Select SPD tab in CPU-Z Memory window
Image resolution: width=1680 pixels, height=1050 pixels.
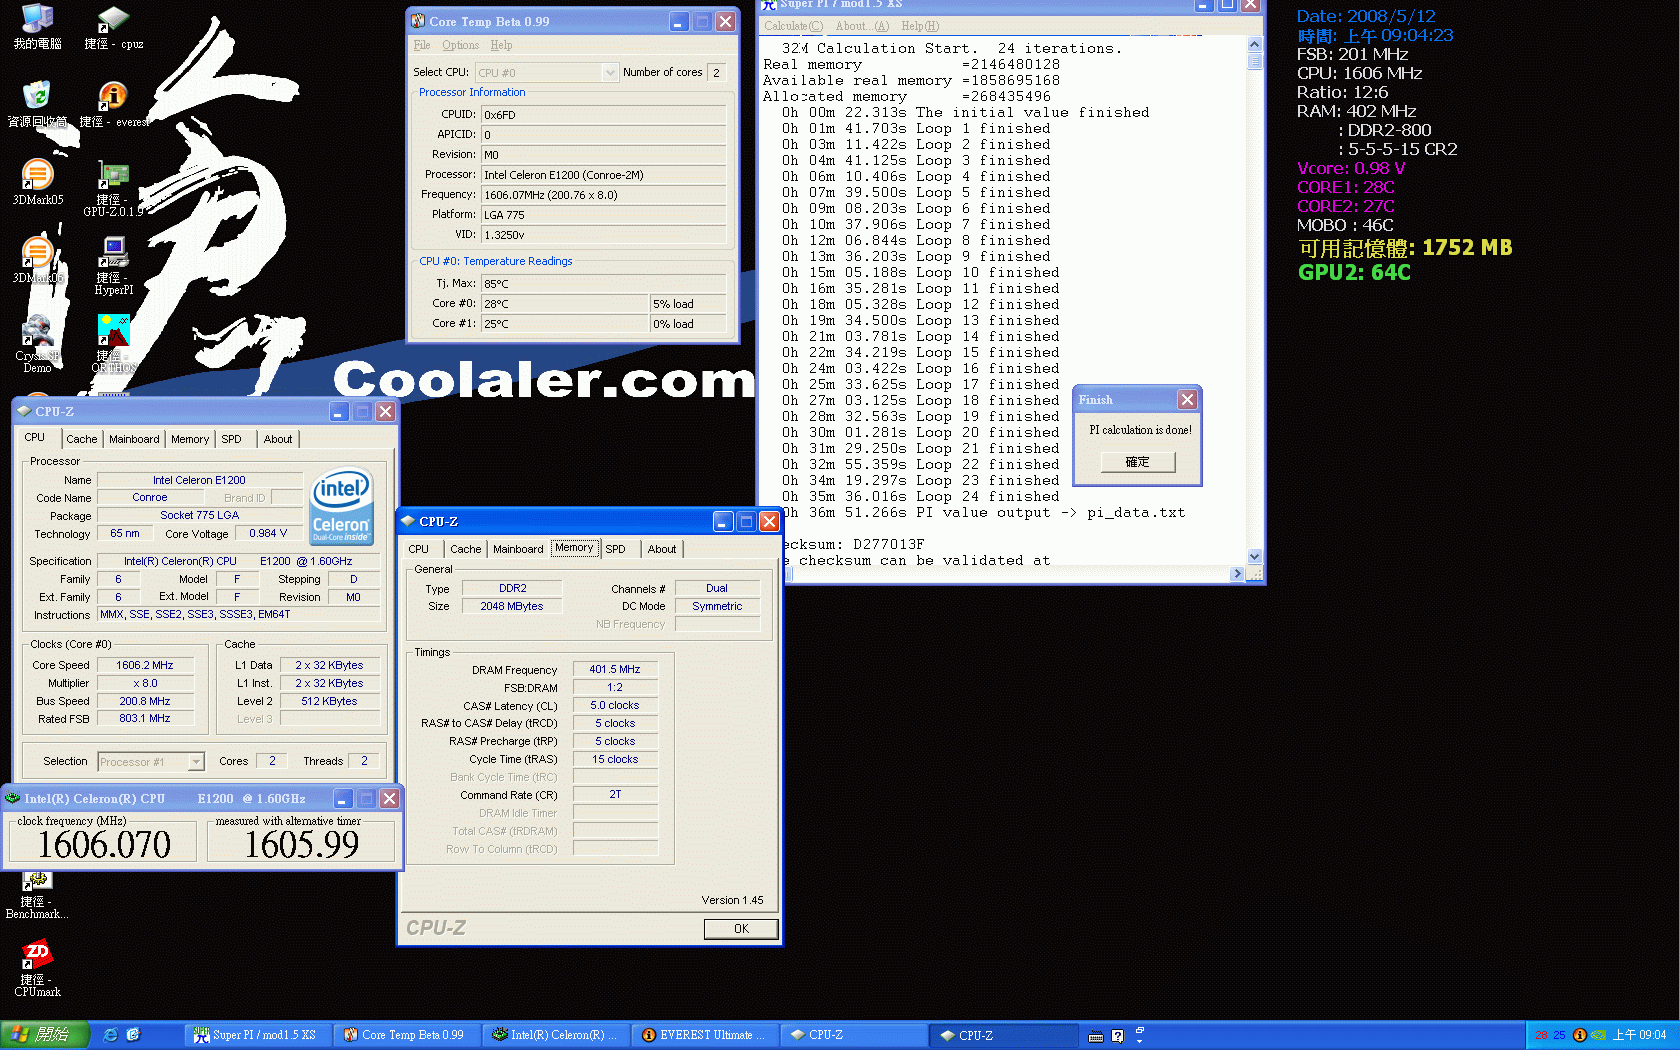(x=616, y=549)
